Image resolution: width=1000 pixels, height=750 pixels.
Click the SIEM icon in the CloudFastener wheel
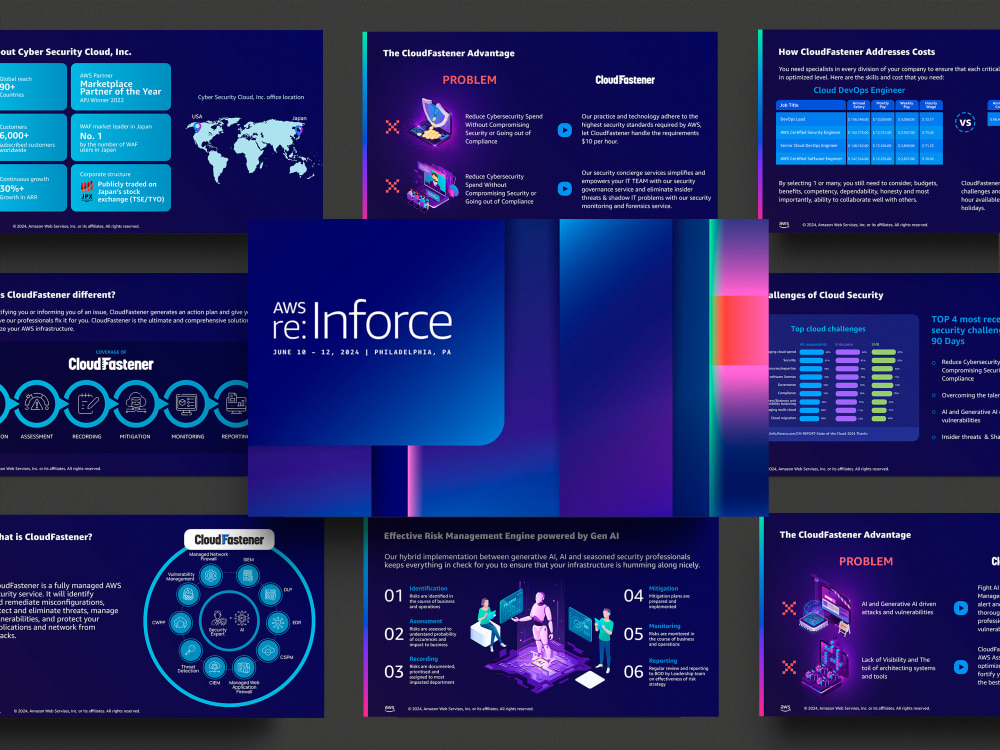pyautogui.click(x=248, y=576)
